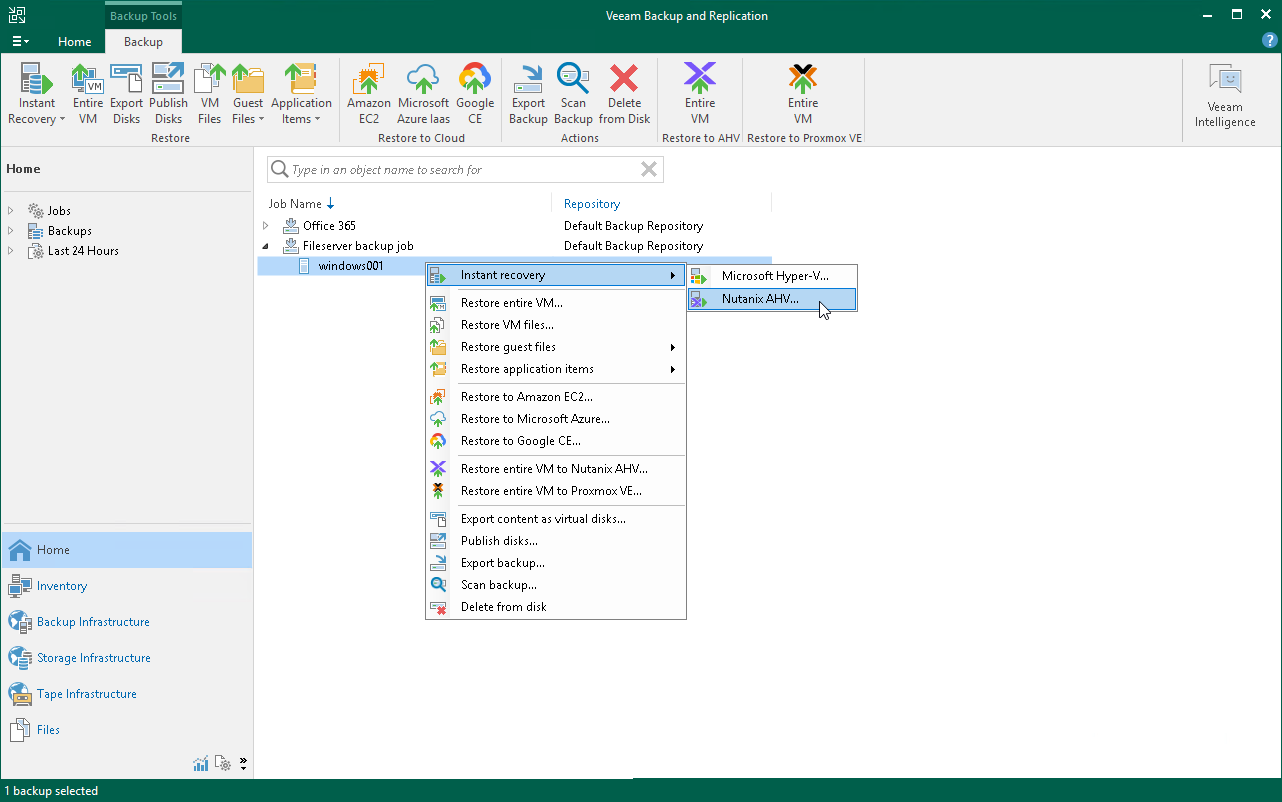Select the Fileserver backup job name

pyautogui.click(x=358, y=246)
